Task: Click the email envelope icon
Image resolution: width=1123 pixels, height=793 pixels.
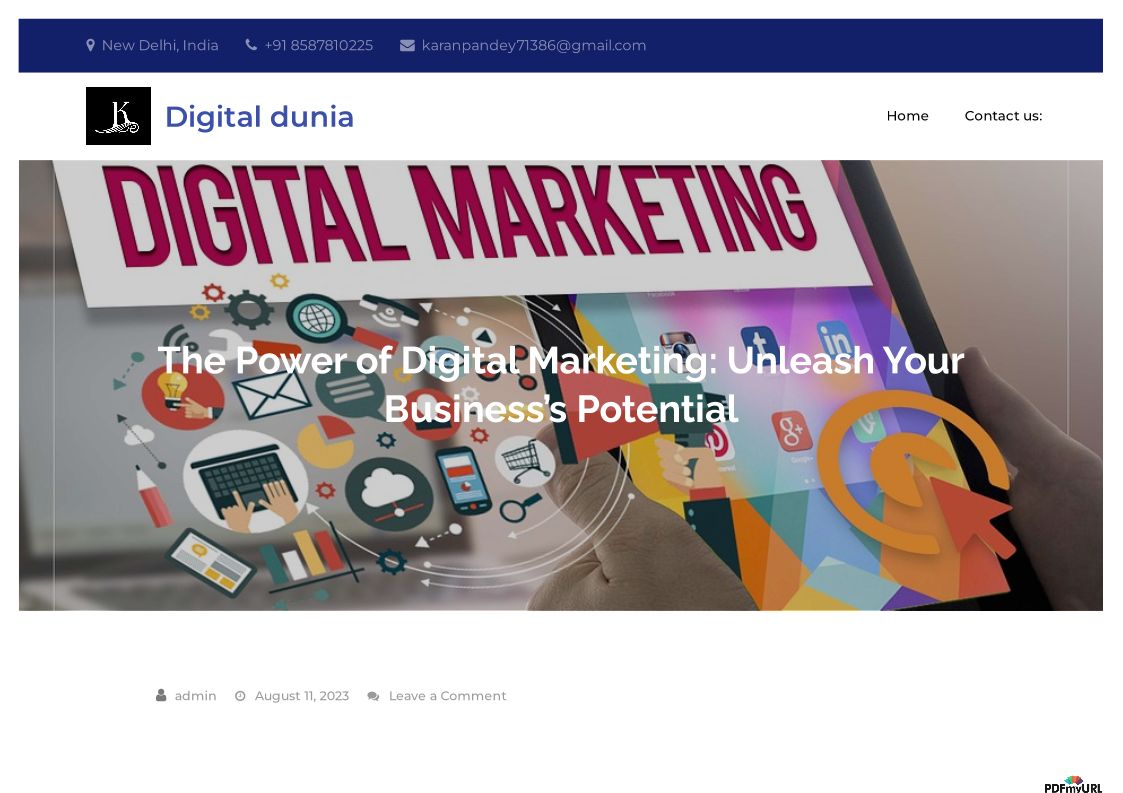Action: [x=408, y=46]
